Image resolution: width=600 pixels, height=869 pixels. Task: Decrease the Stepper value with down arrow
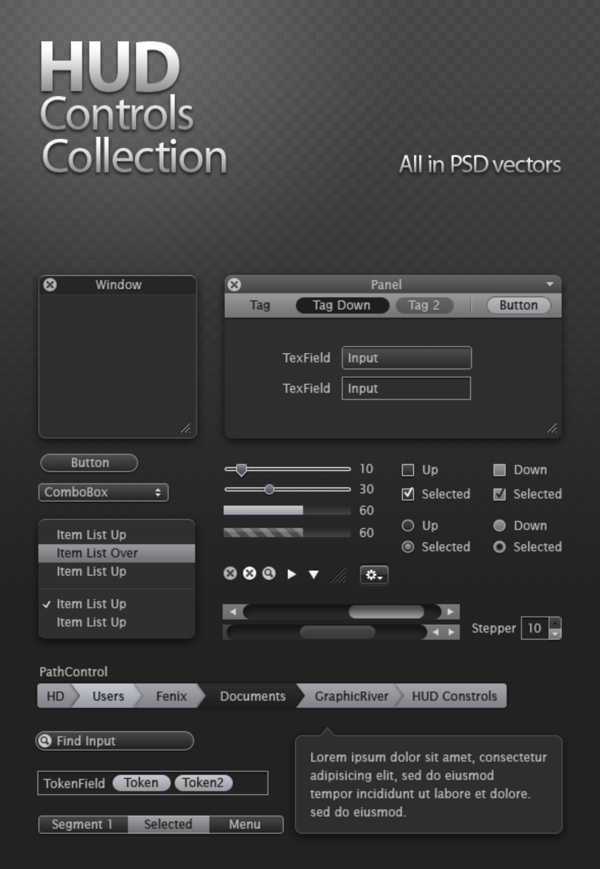tap(555, 634)
